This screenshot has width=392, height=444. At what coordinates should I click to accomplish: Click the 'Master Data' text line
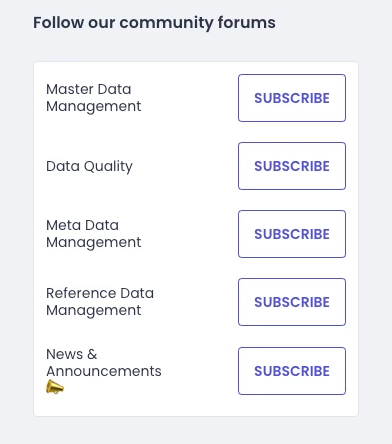89,89
